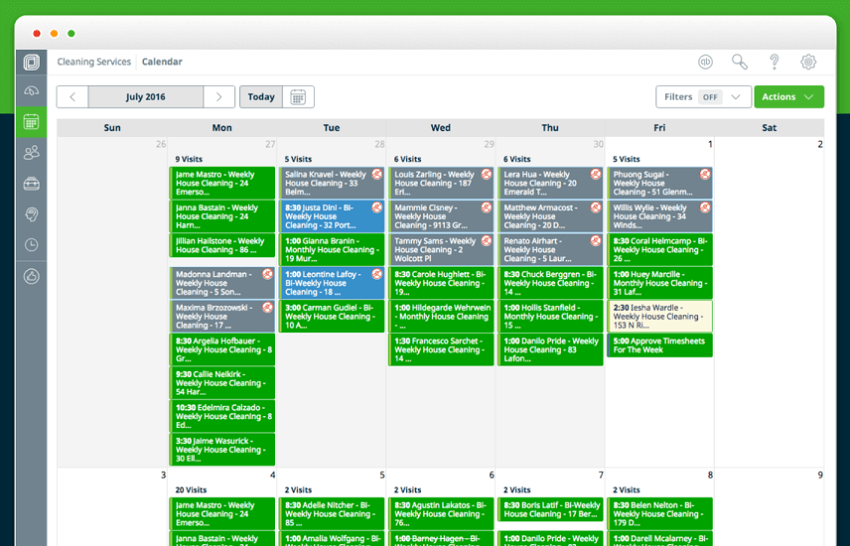Image resolution: width=850 pixels, height=546 pixels.
Task: Click the unassigned icon on Leontine Lafoy visit
Action: tap(377, 274)
